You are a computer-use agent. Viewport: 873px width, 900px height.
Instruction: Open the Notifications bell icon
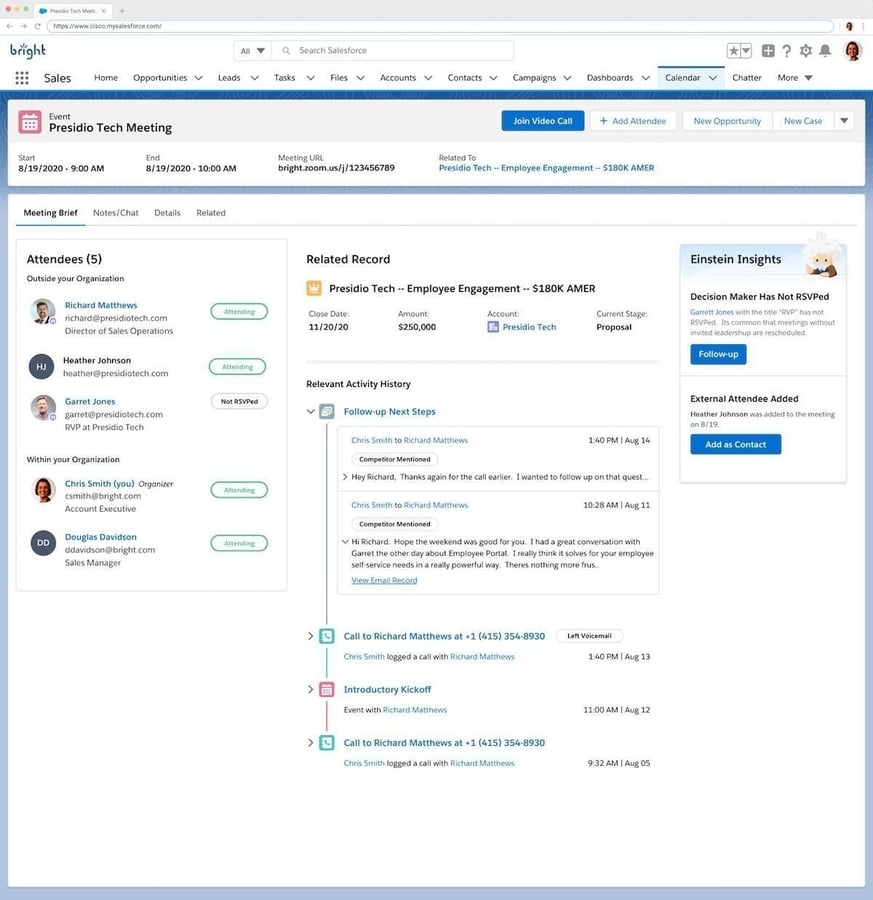tap(825, 51)
